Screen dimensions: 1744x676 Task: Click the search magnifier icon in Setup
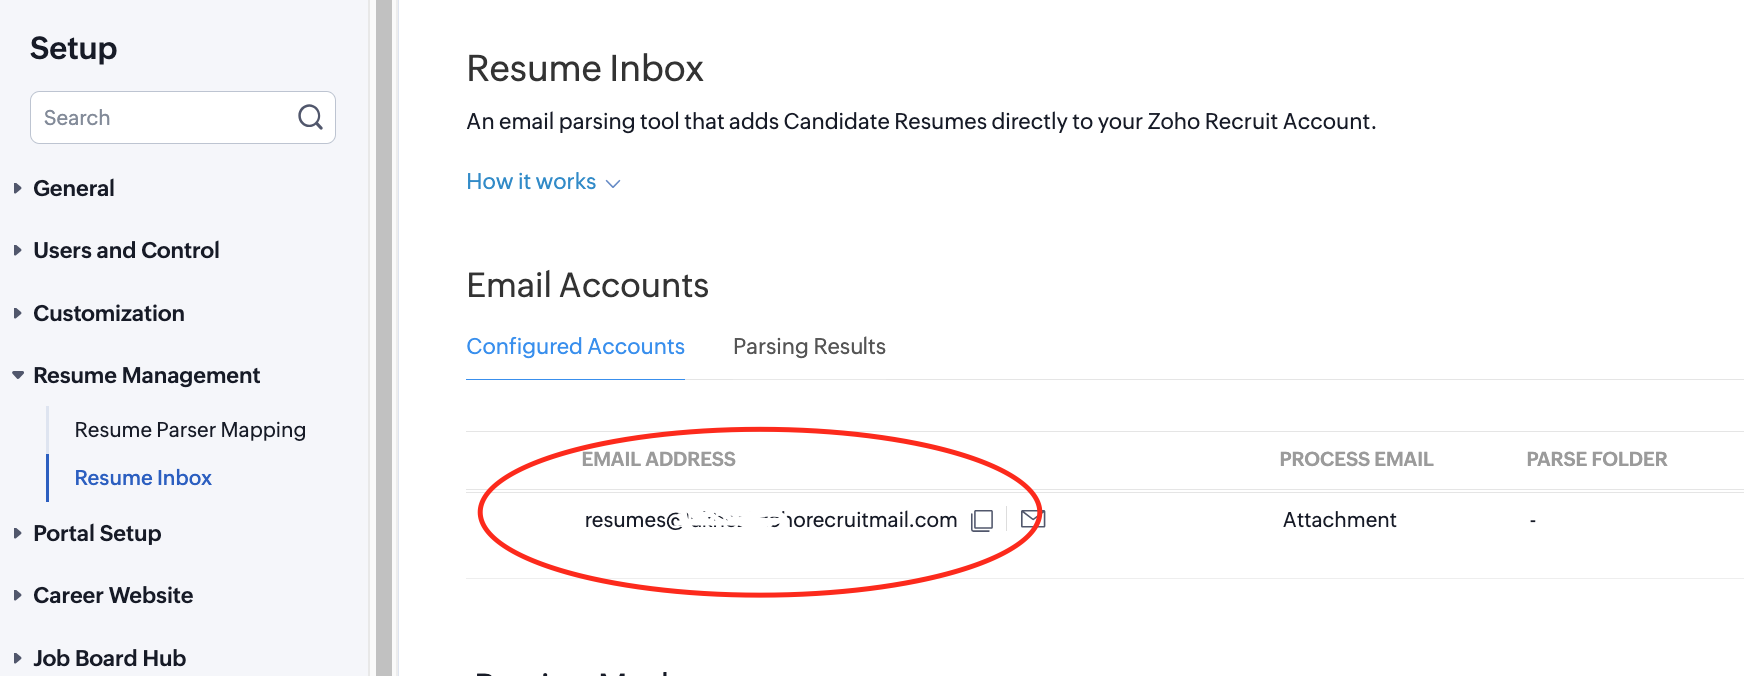click(310, 117)
